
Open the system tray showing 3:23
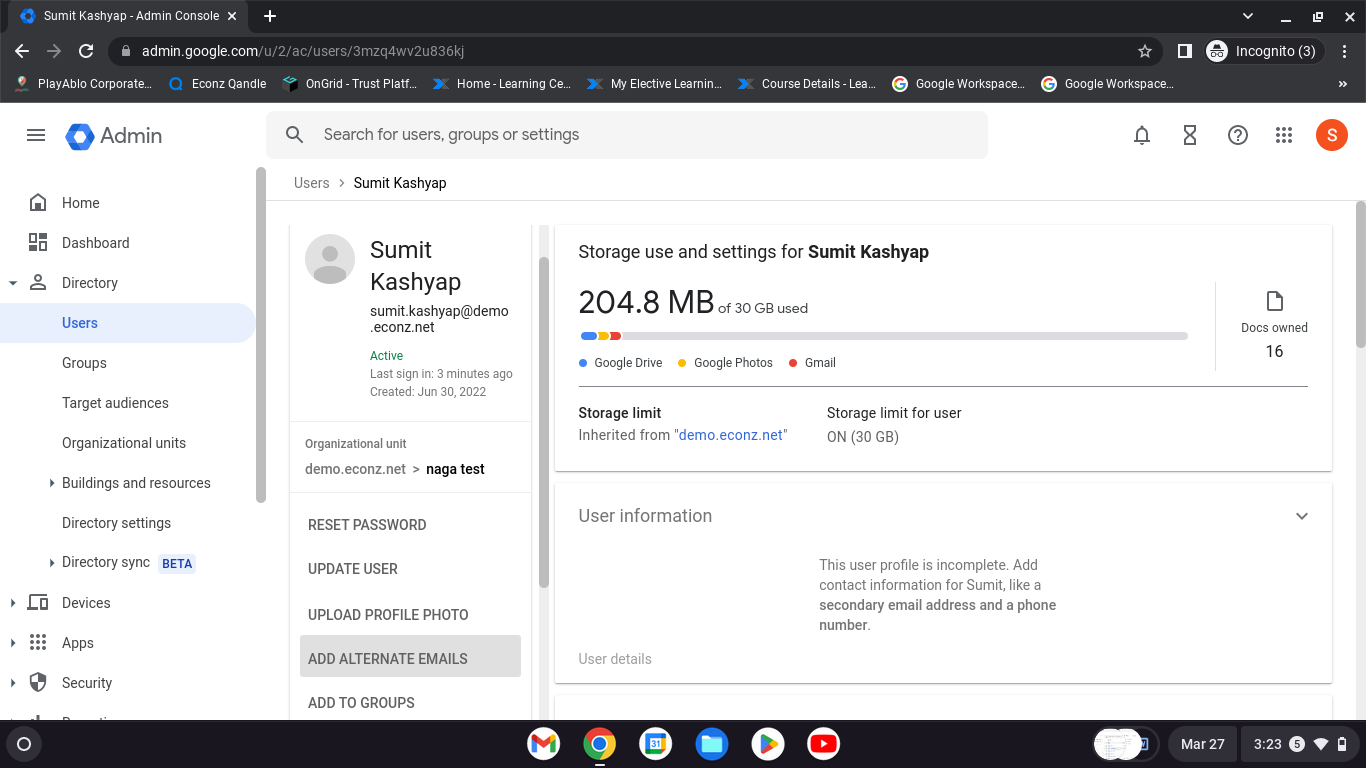1299,744
